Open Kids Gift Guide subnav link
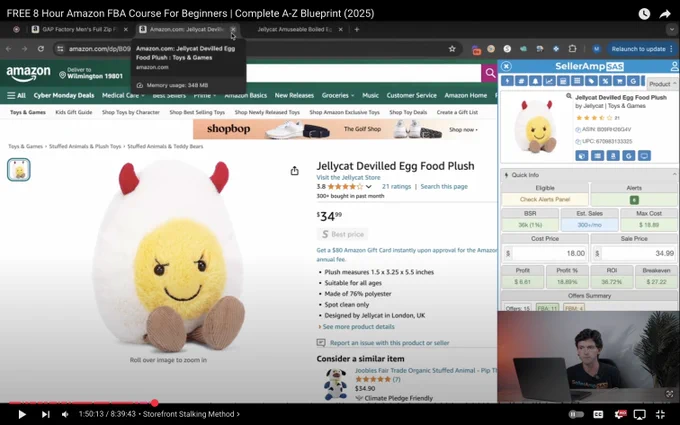Viewport: 680px width, 425px height. pos(74,112)
